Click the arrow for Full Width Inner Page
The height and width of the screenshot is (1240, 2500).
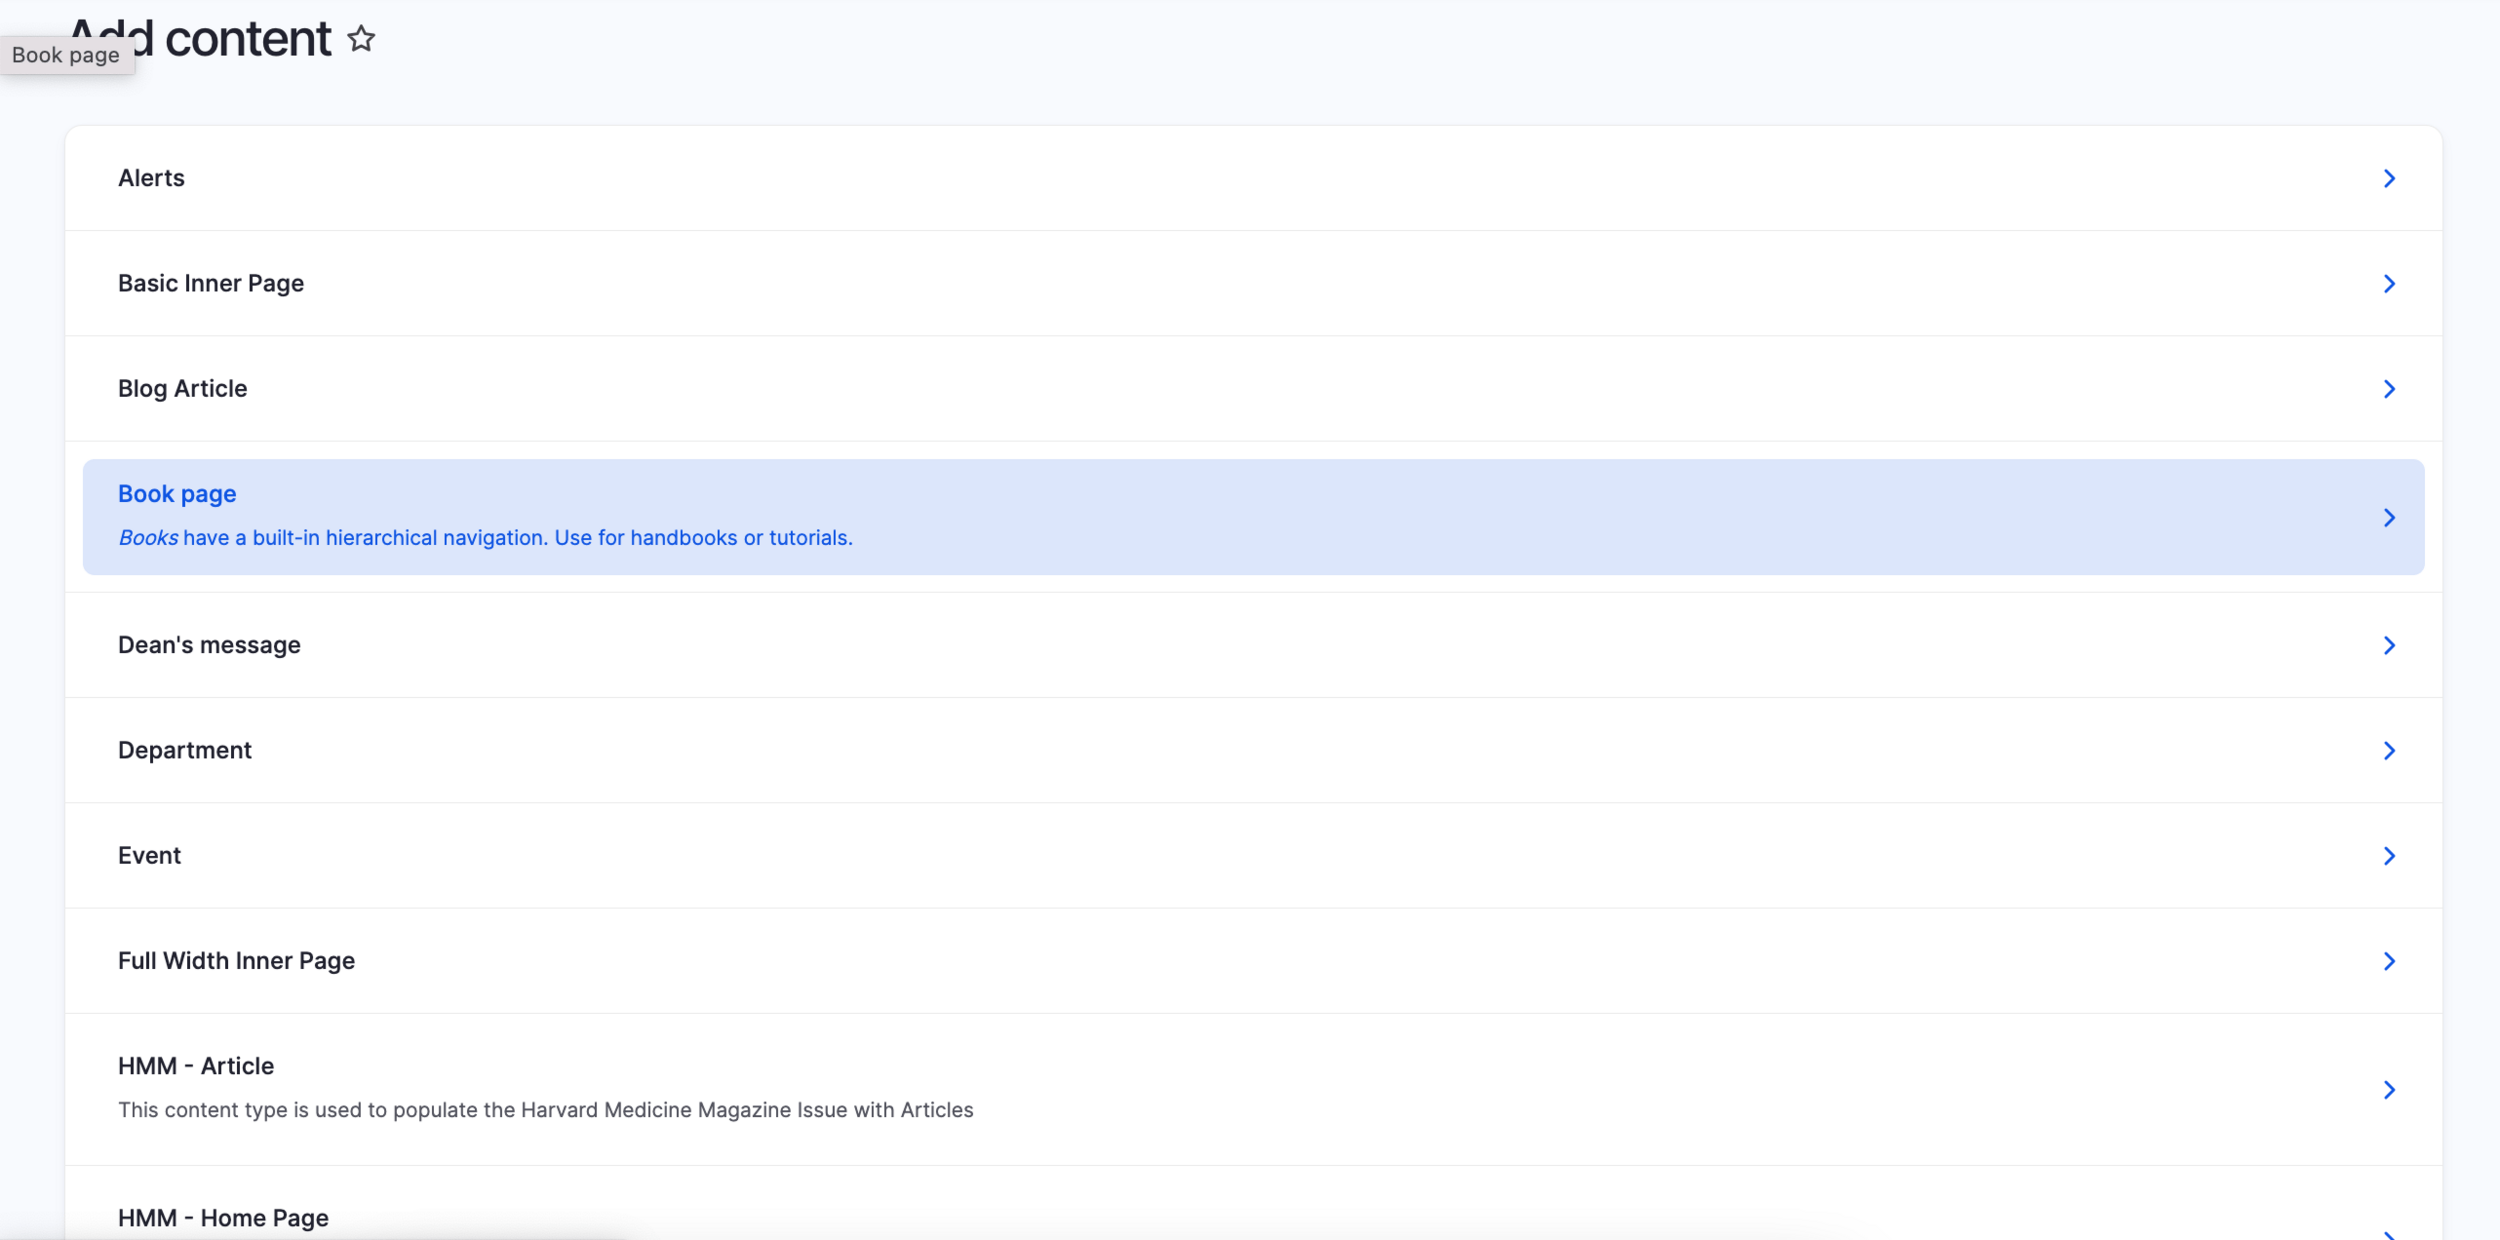[2389, 961]
